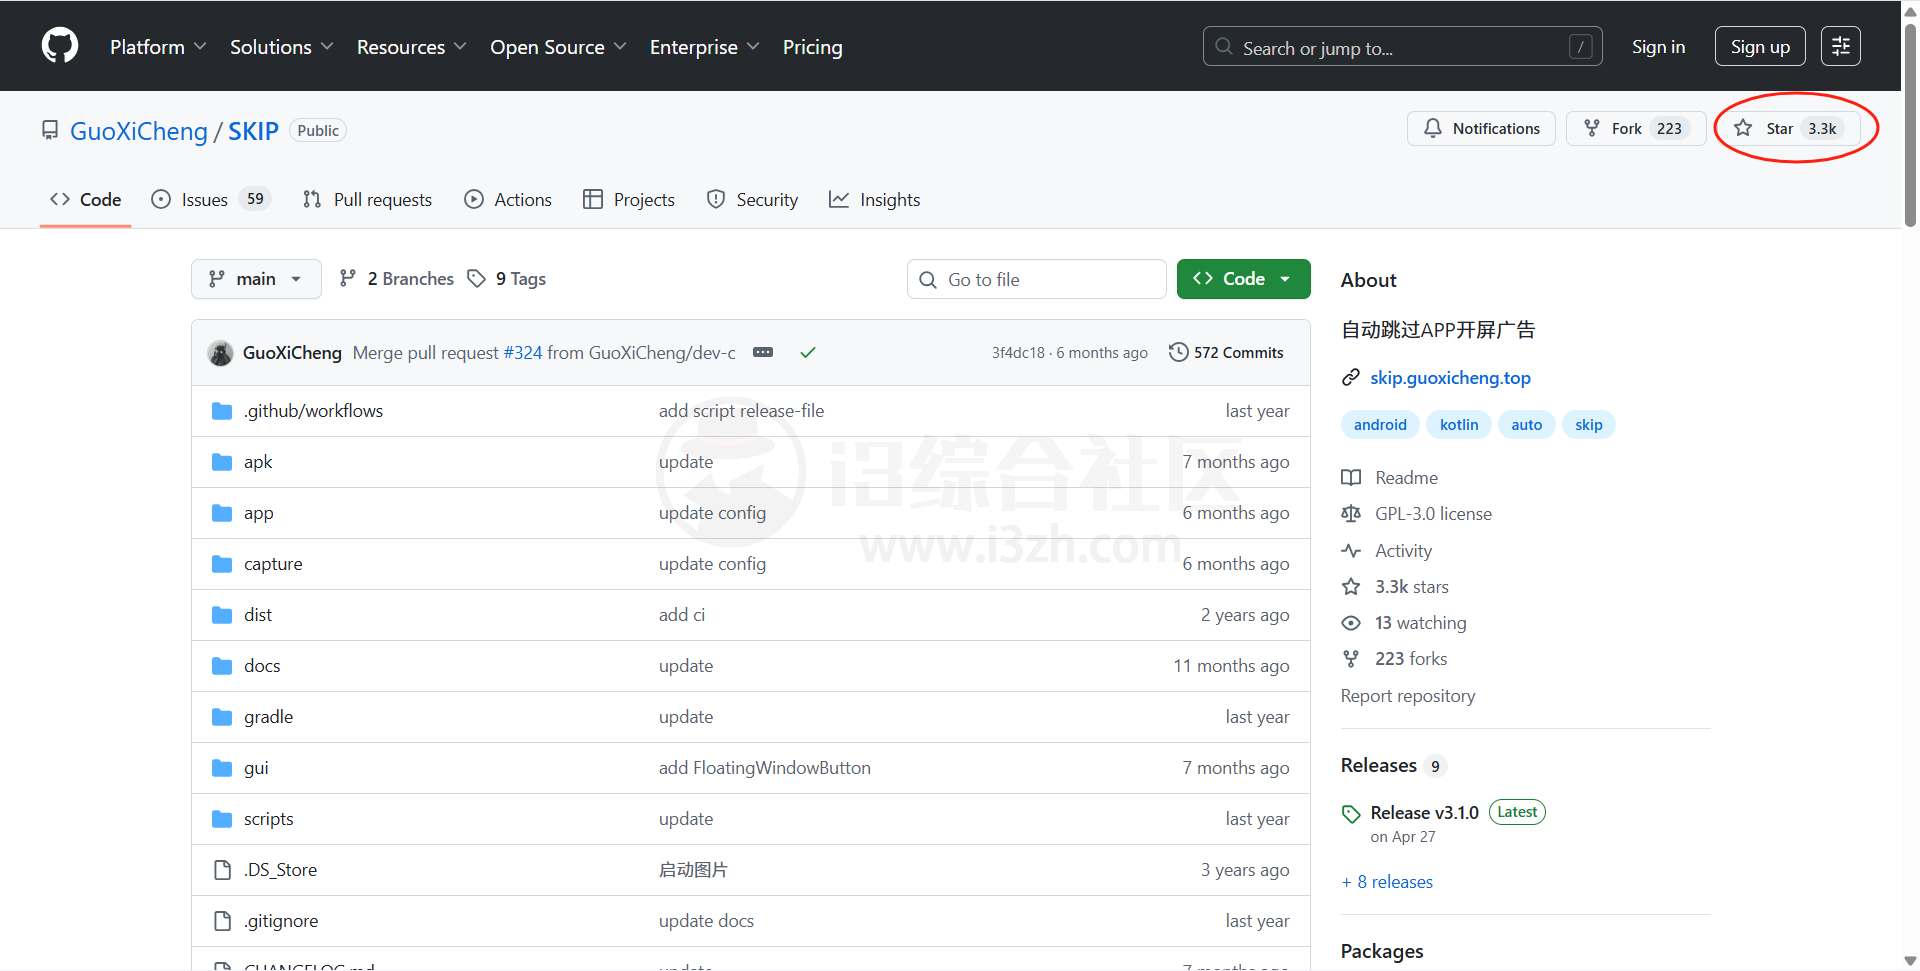
Task: Expand commit message ellipsis button
Action: [763, 352]
